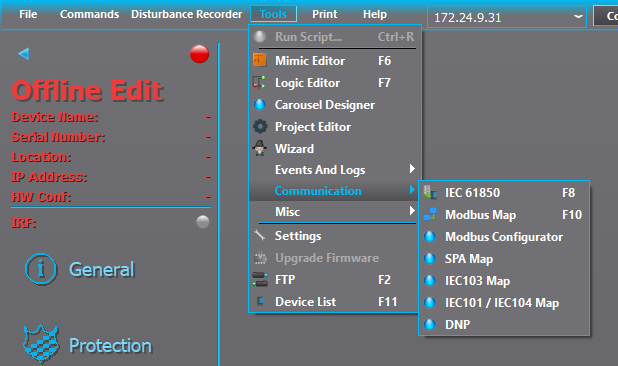The image size is (618, 366).
Task: Click the HW Conf label
Action: point(41,197)
